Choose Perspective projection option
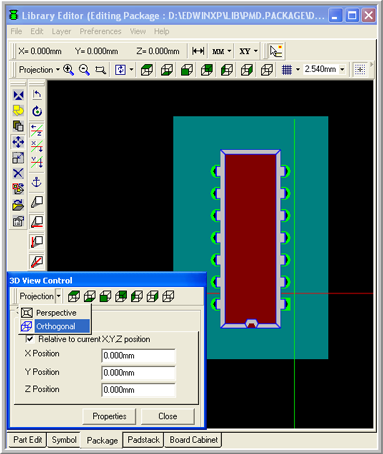The height and width of the screenshot is (454, 383). (x=56, y=313)
